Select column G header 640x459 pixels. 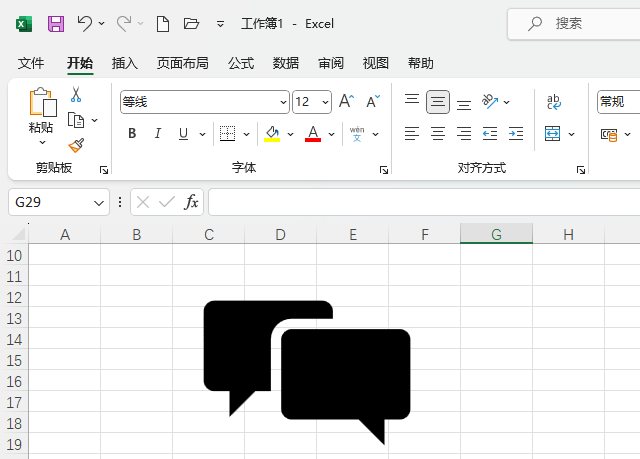[x=496, y=234]
